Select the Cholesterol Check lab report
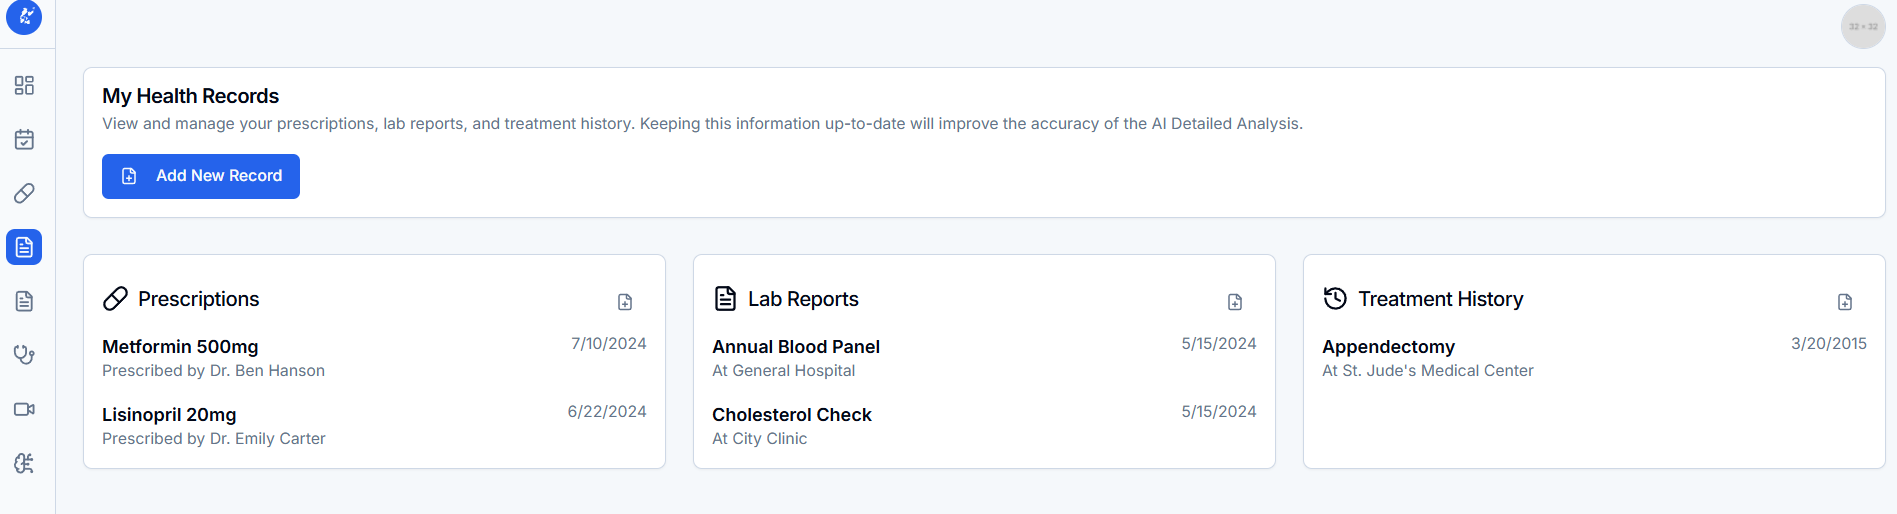 792,415
